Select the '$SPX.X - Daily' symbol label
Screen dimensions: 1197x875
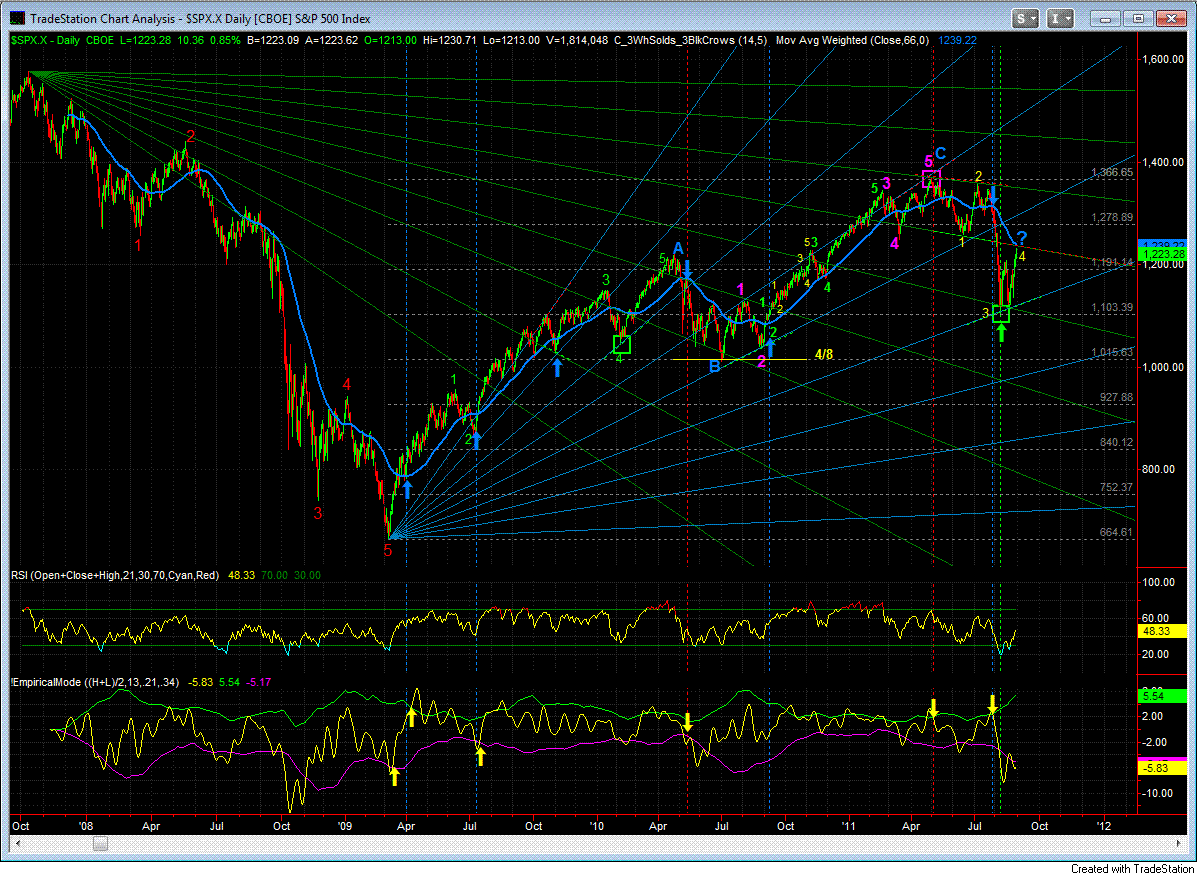pos(44,39)
